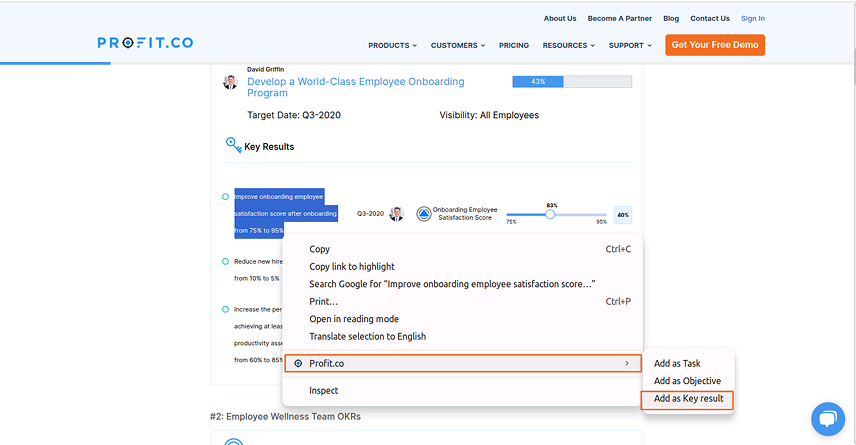
Task: Click the Get Your Free Demo button
Action: point(715,45)
